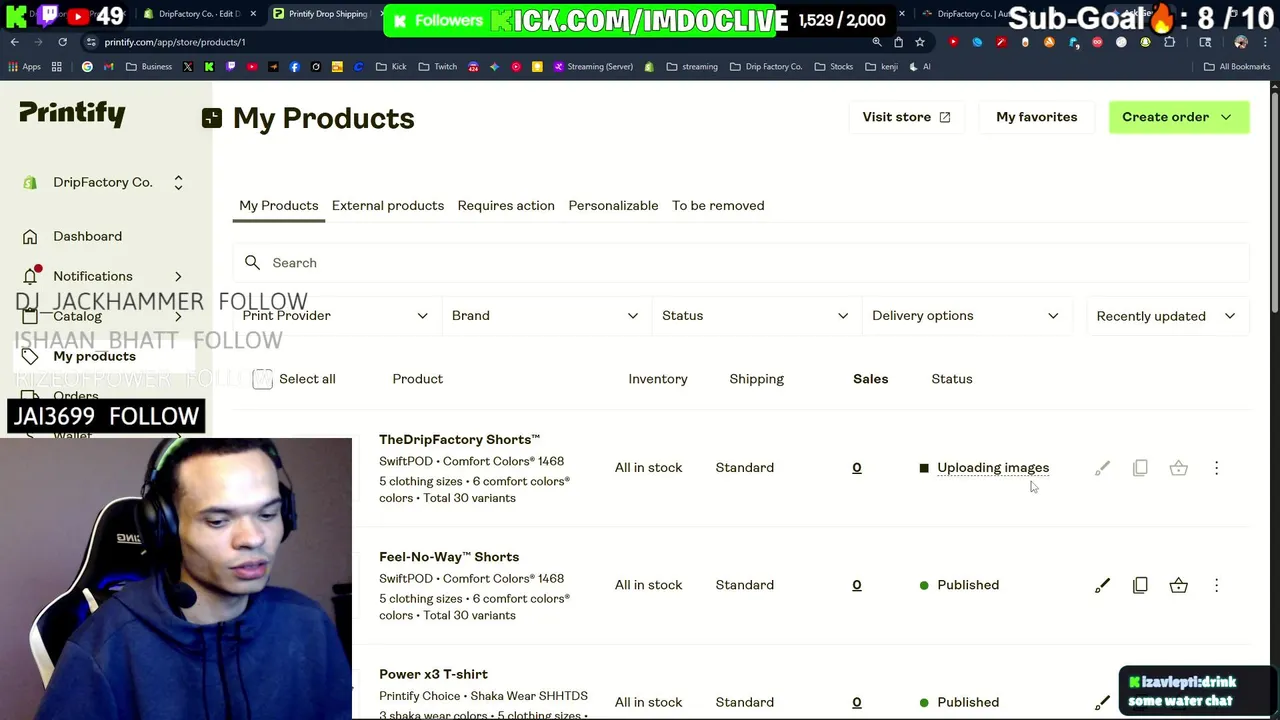Image resolution: width=1280 pixels, height=720 pixels.
Task: Open the Streaming (Server) bookmark
Action: point(592,67)
